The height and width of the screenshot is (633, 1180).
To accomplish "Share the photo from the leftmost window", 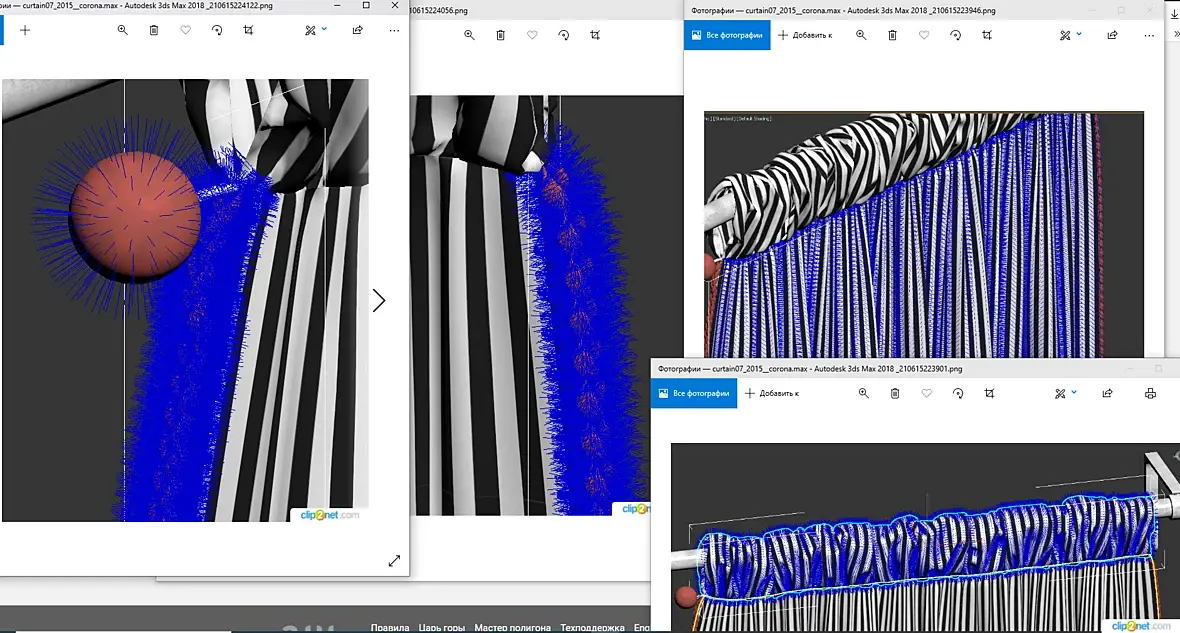I will click(x=357, y=30).
